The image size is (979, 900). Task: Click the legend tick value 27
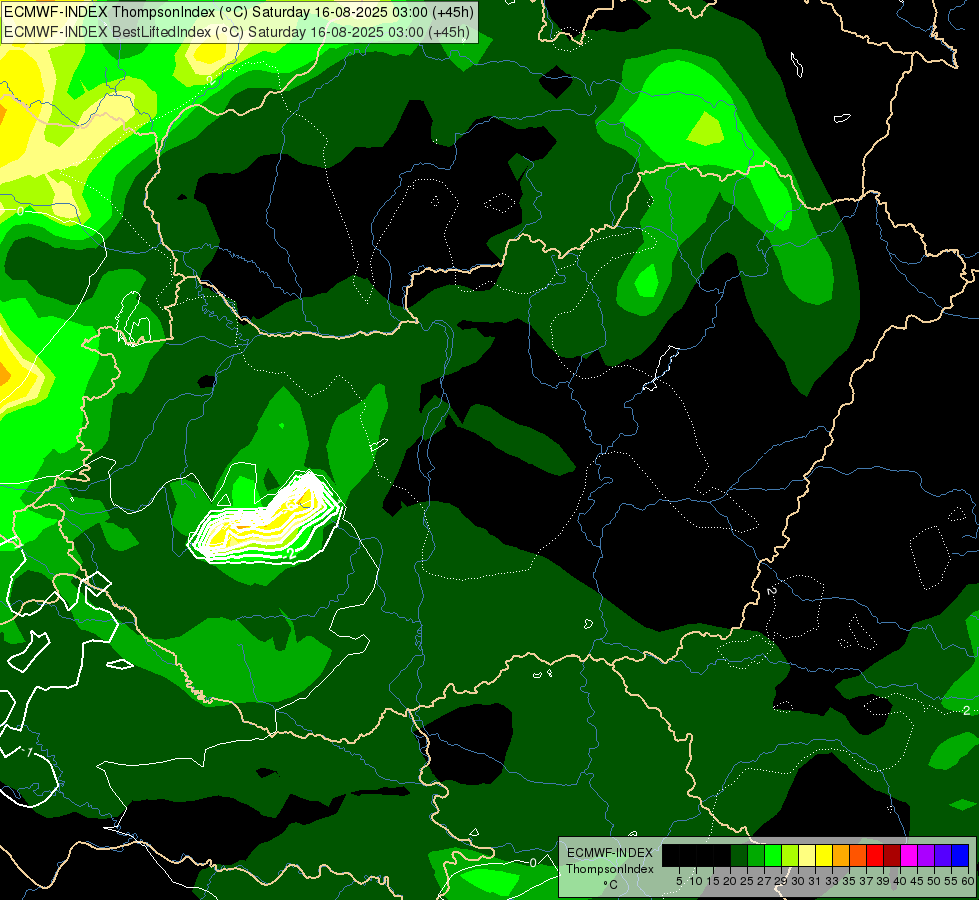point(764,881)
